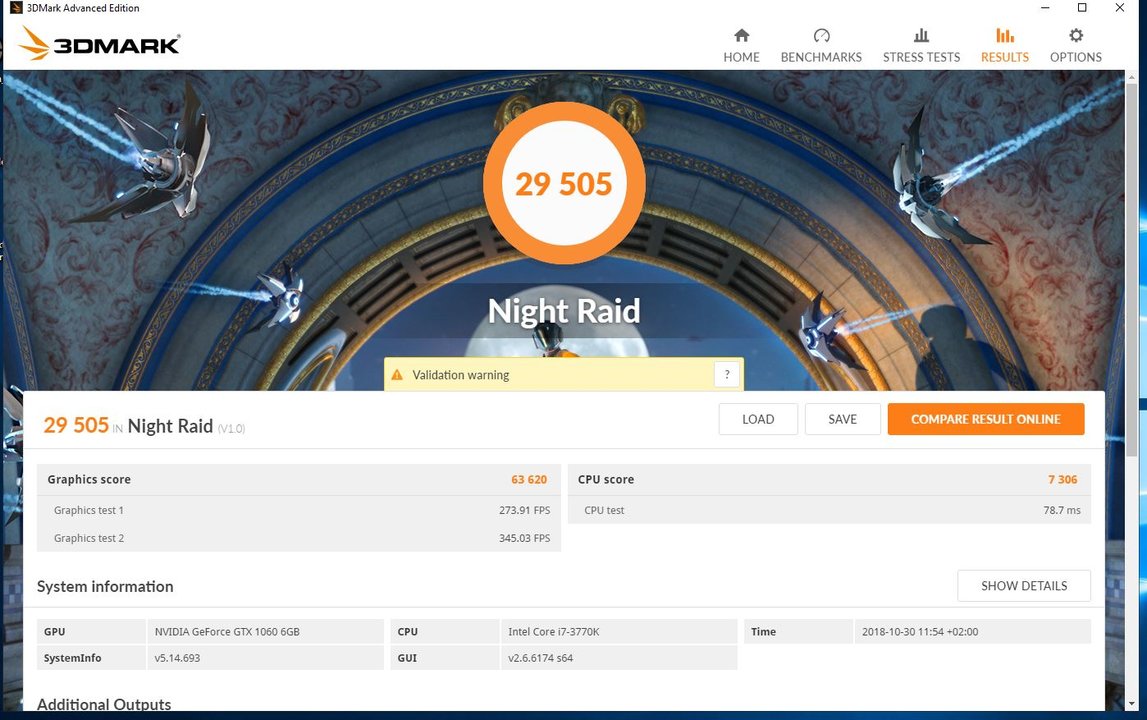
Task: Load a saved result with LOAD
Action: coord(758,419)
